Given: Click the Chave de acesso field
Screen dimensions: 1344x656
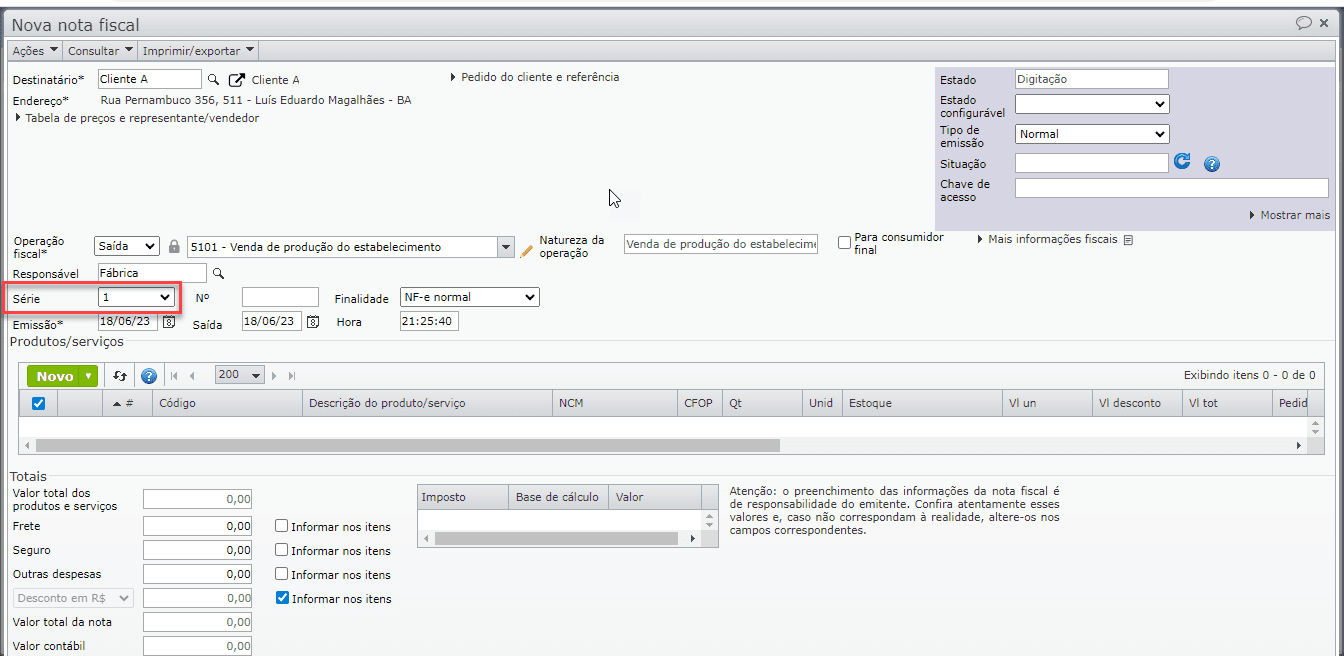Looking at the screenshot, I should coord(1172,188).
